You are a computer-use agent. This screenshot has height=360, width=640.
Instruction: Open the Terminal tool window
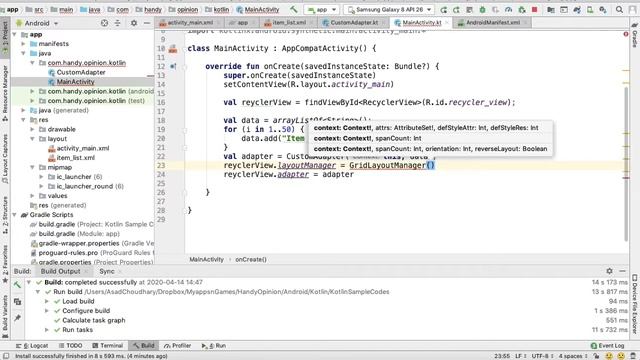coord(107,346)
